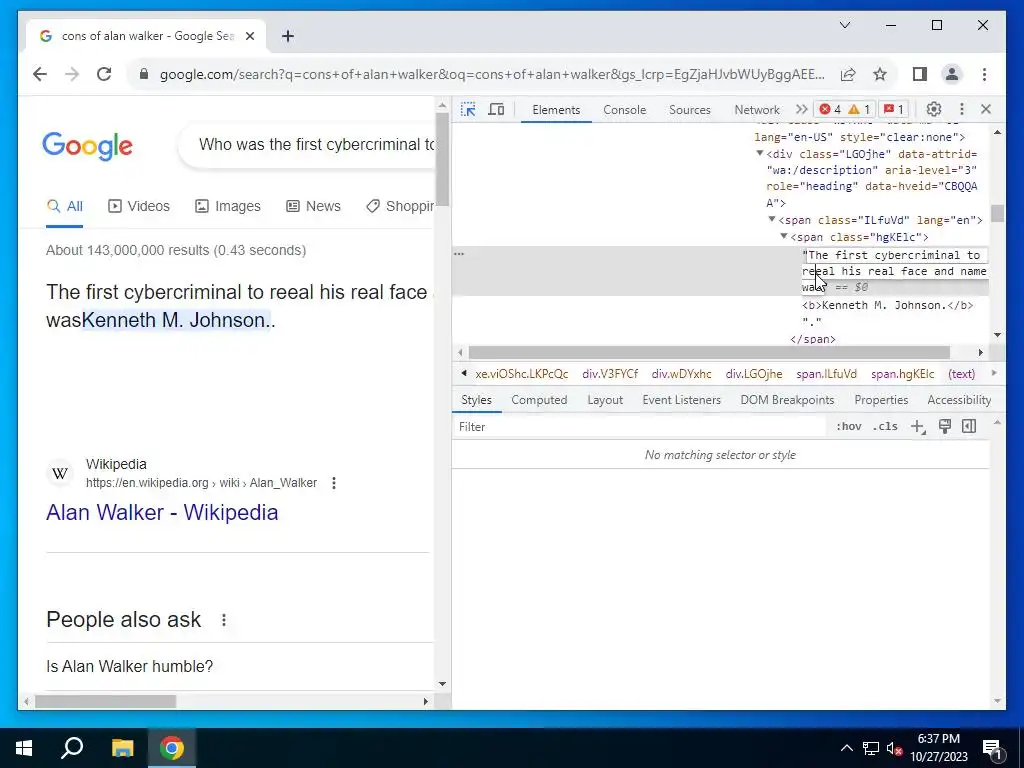Collapse the span class hgKElc node
Viewport: 1024px width, 768px height.
pyautogui.click(x=784, y=236)
